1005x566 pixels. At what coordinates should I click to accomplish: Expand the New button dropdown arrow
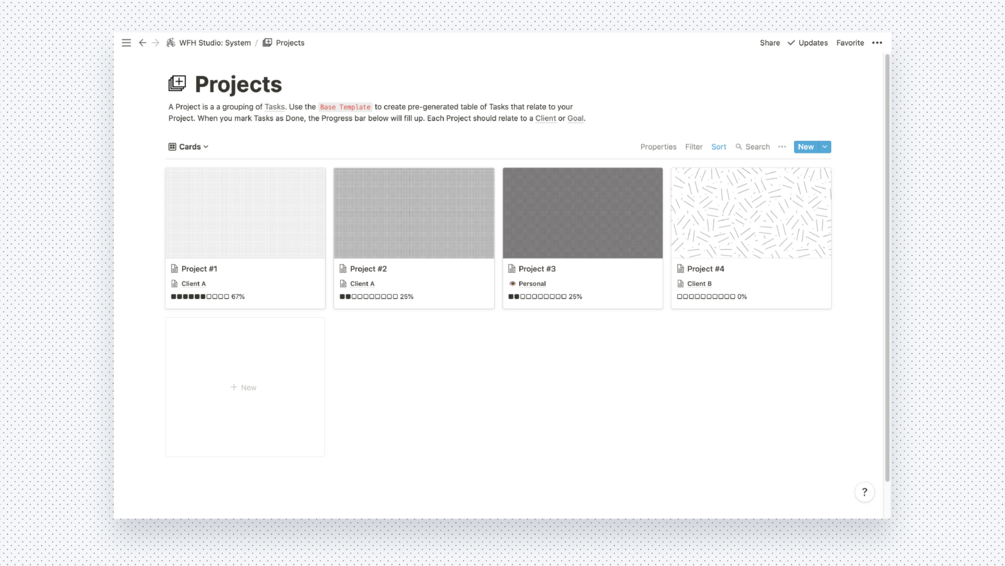coord(825,147)
